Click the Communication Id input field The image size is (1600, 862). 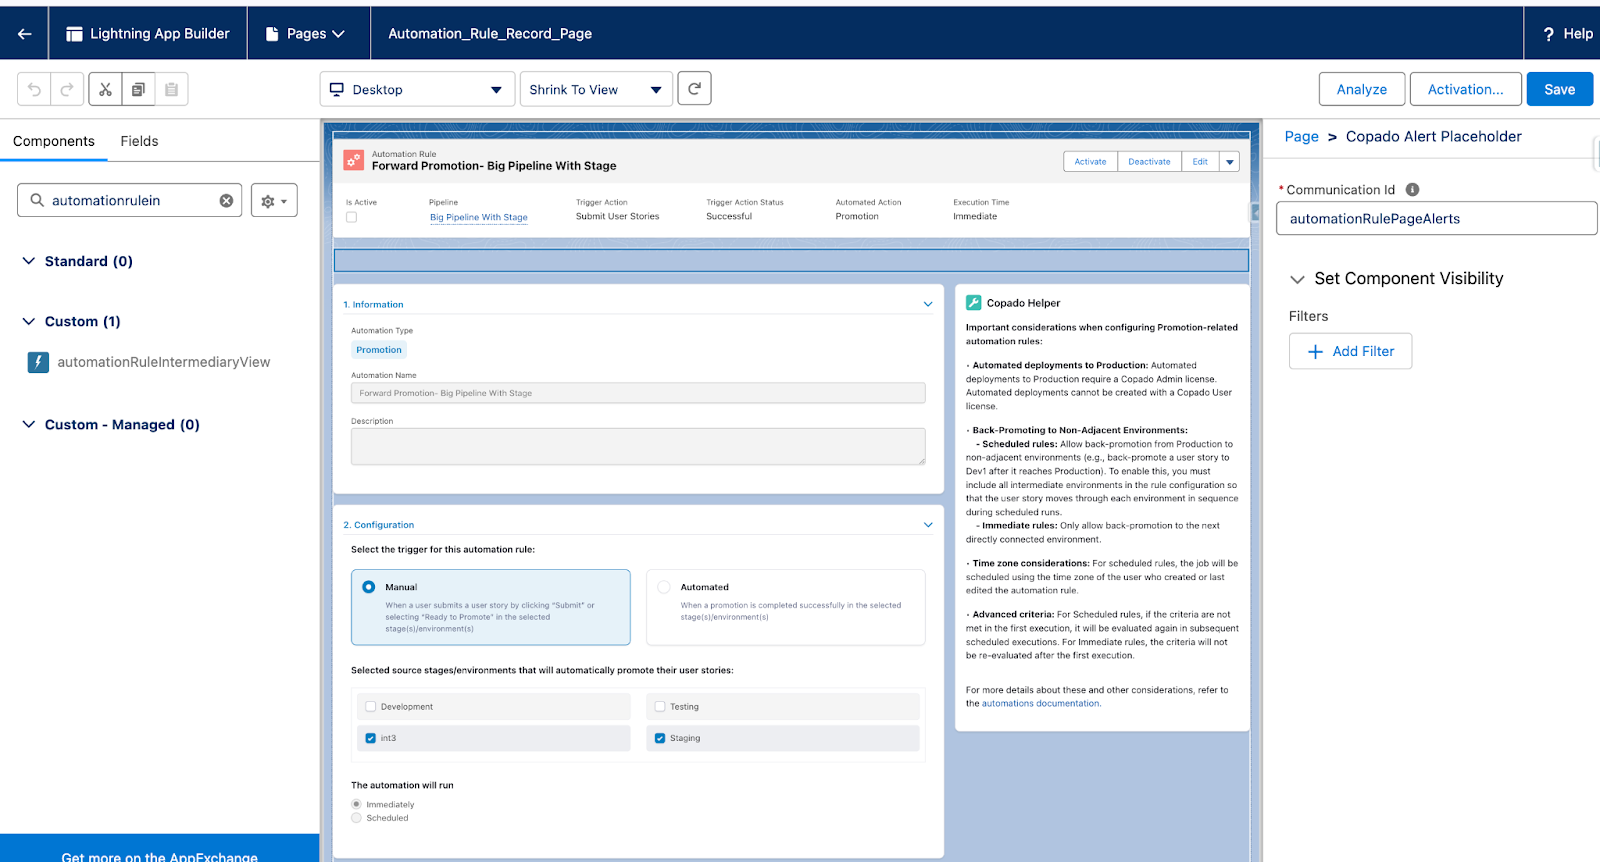pyautogui.click(x=1436, y=219)
